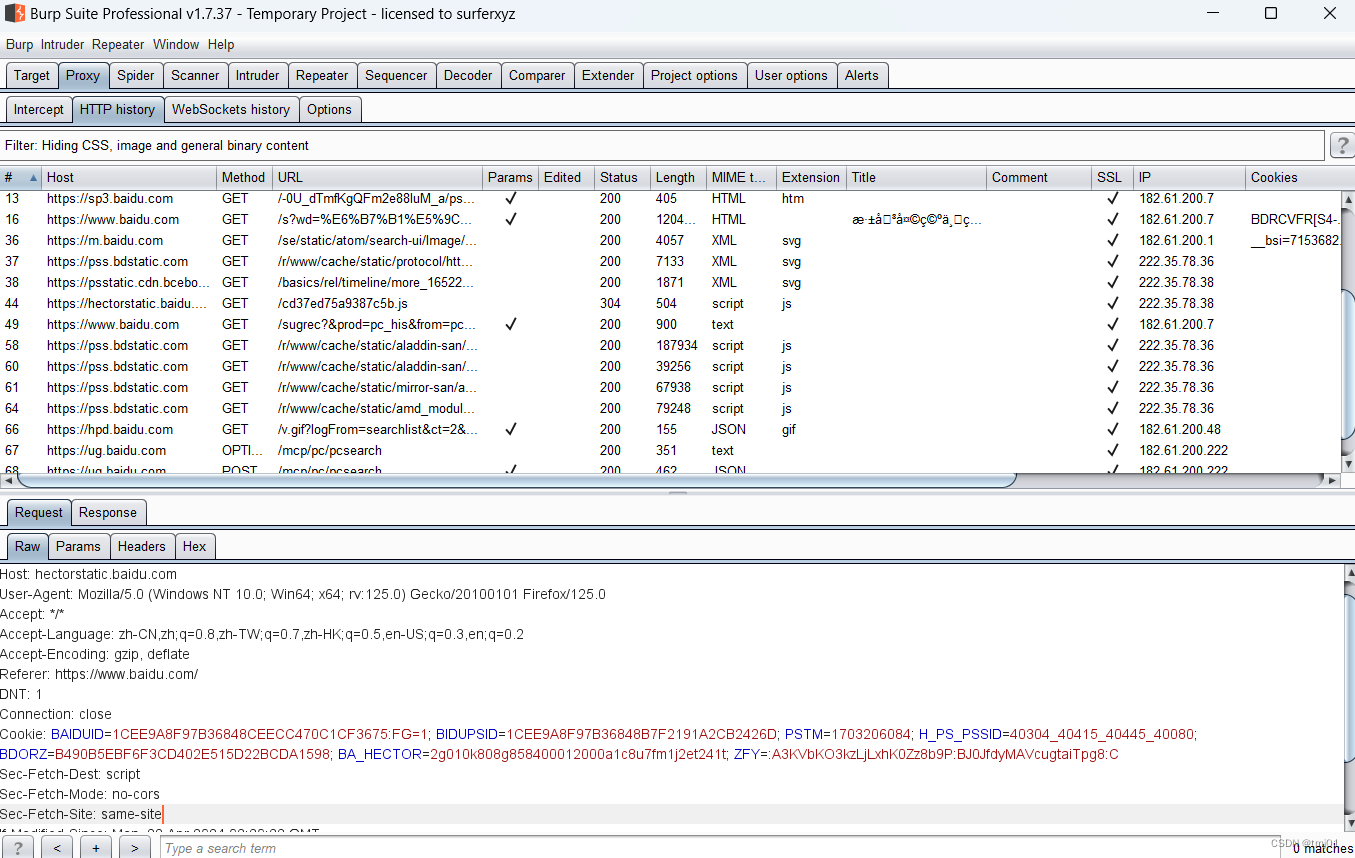Switch to the Scanner tab

[x=195, y=75]
